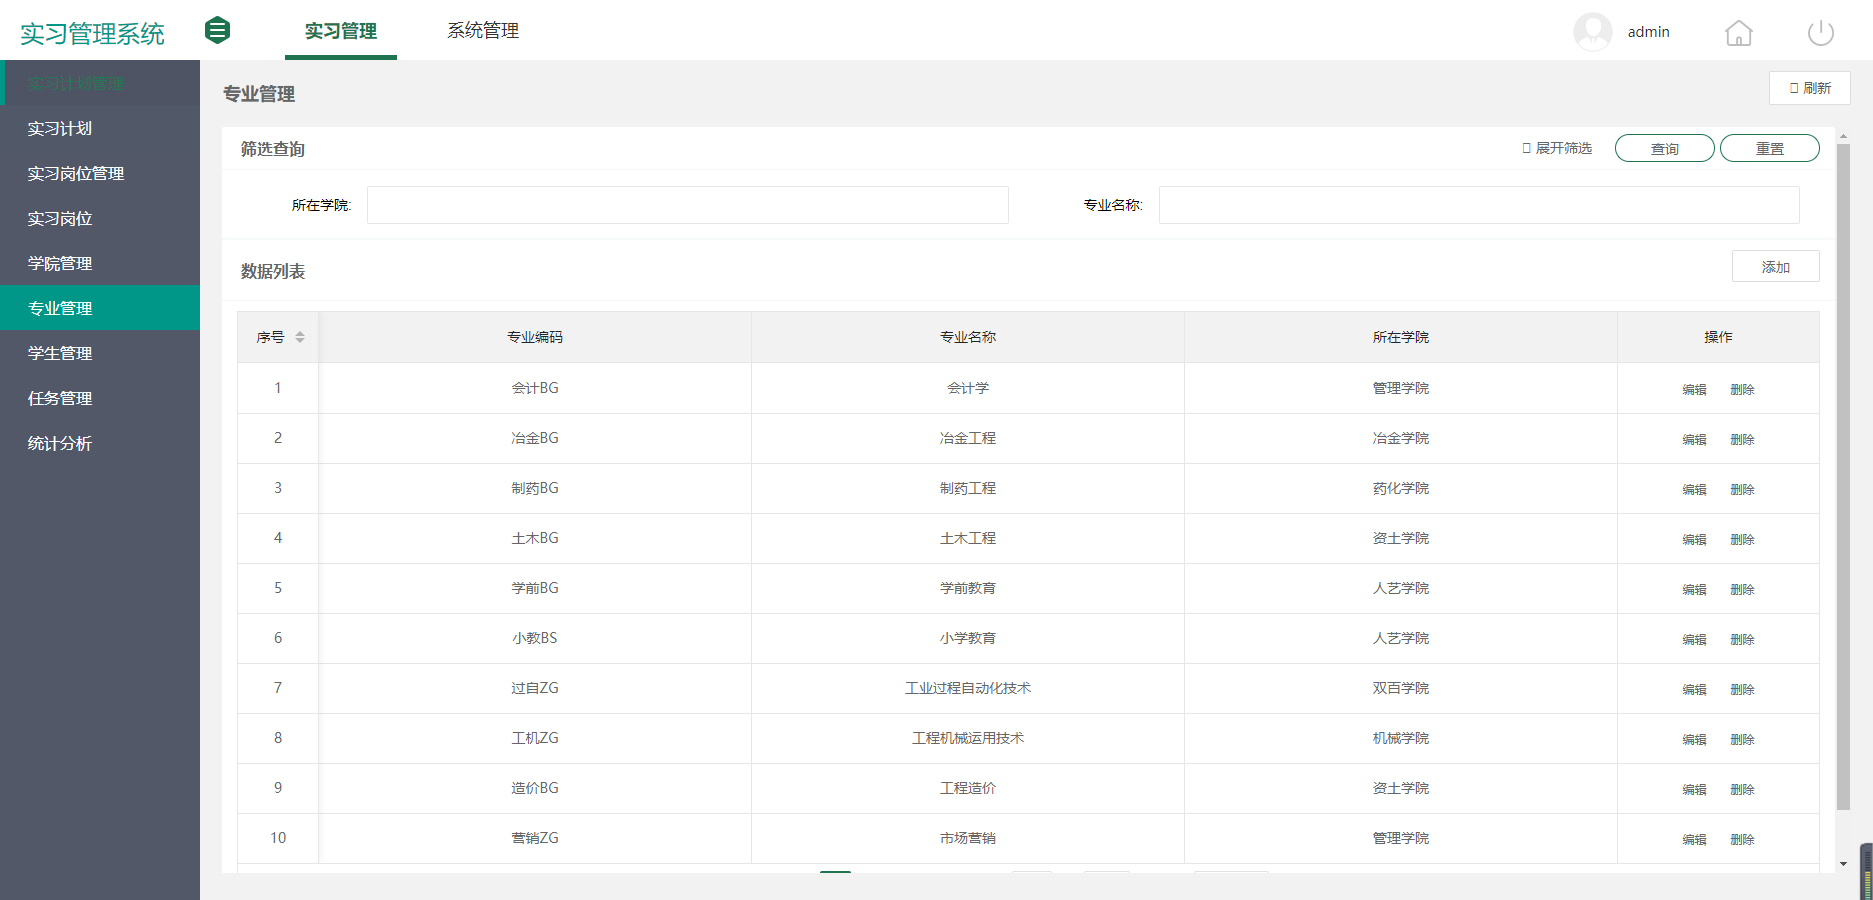Screen dimensions: 1873x900
Task: Open 实习岗位 in the sidebar
Action: [100, 218]
